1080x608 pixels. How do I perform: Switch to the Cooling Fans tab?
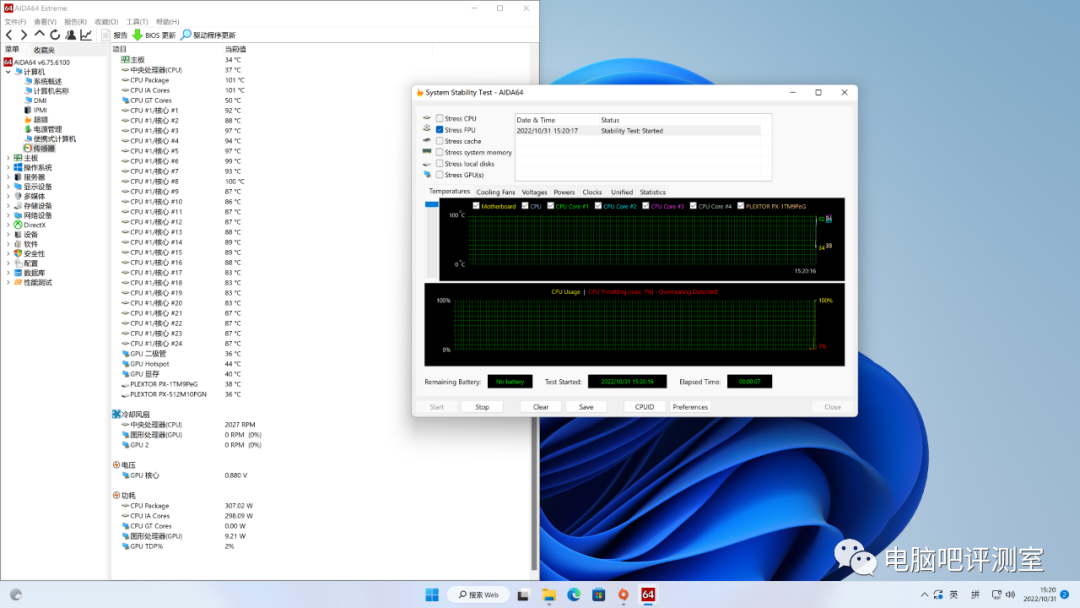495,192
